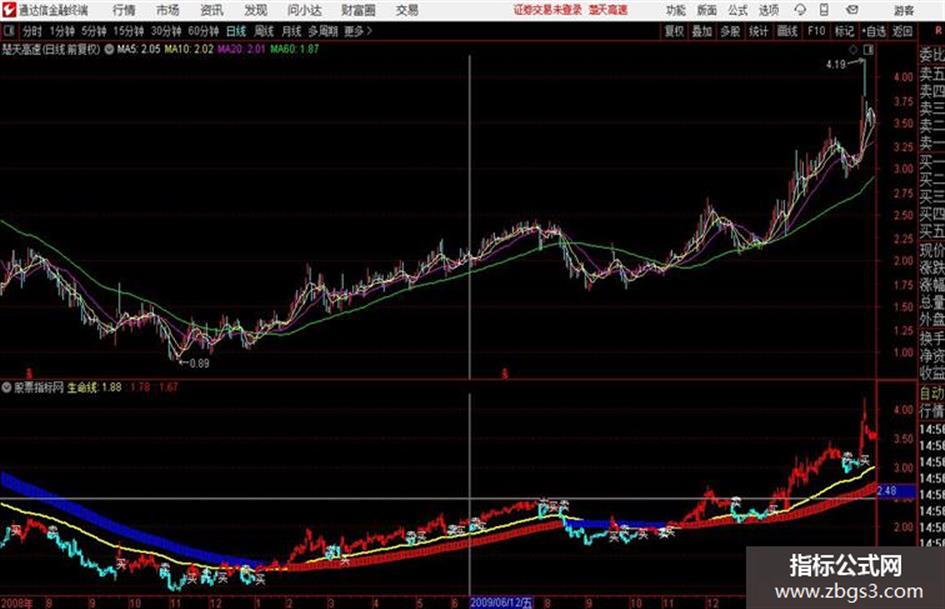Image resolution: width=945 pixels, height=609 pixels.
Task: Open the MA indicator dropdown circle
Action: tap(109, 49)
